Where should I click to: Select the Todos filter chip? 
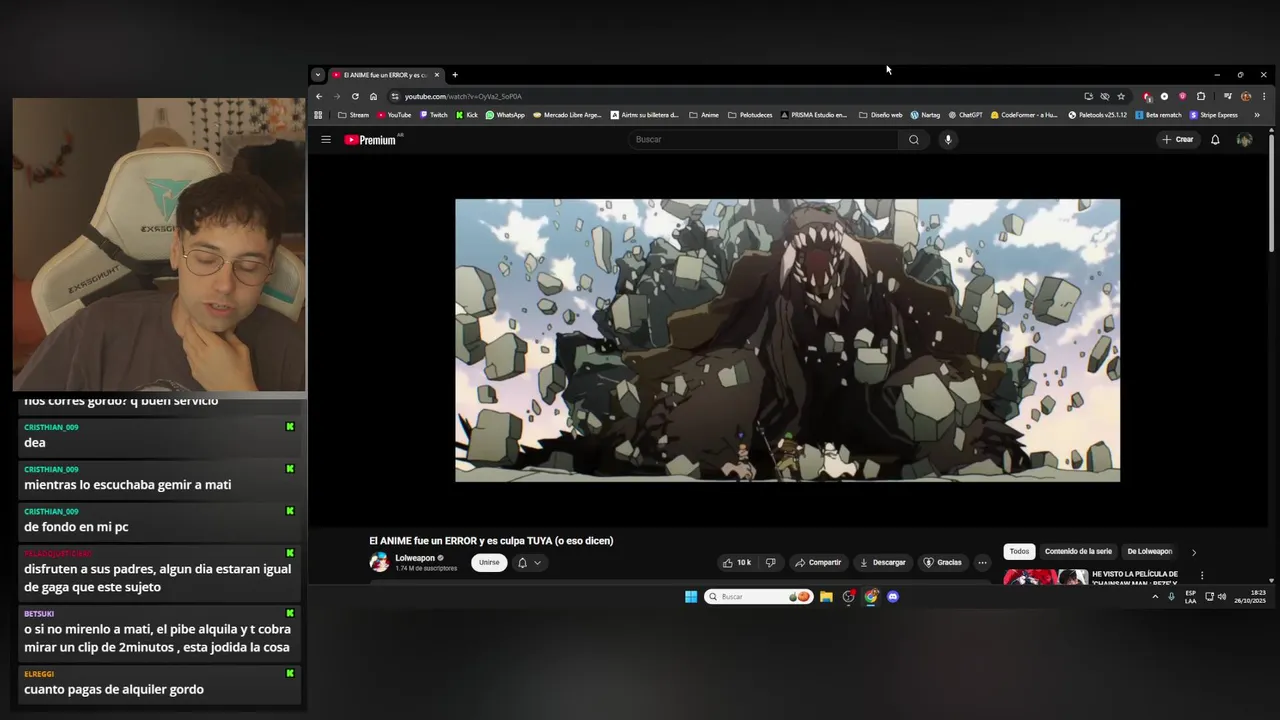click(1019, 551)
